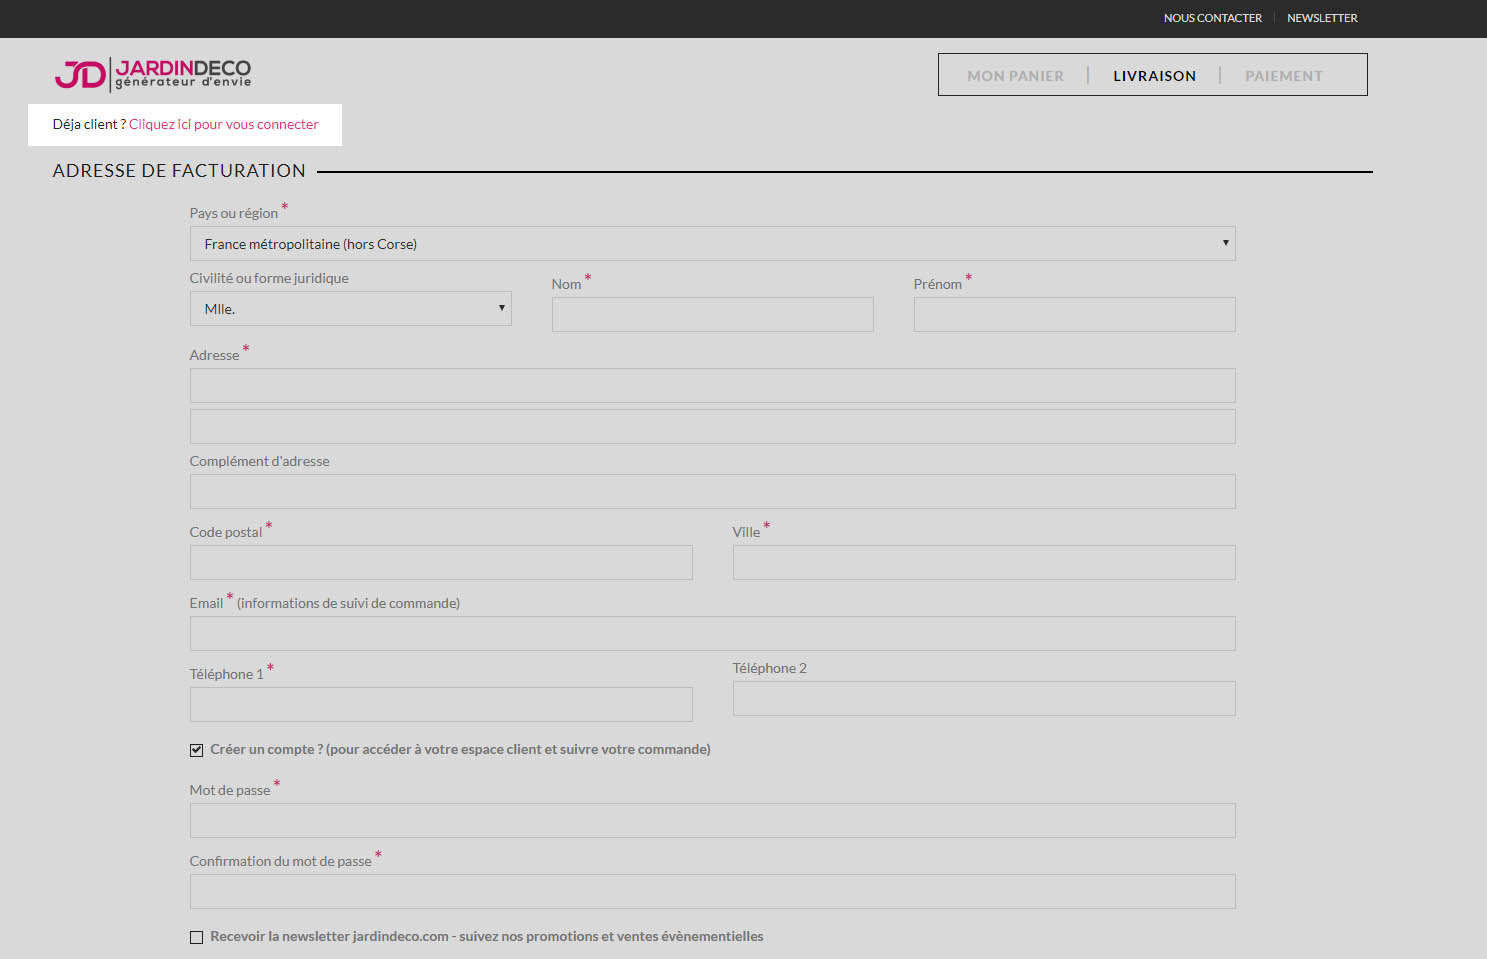
Task: Click into the Prénom field
Action: point(1074,315)
